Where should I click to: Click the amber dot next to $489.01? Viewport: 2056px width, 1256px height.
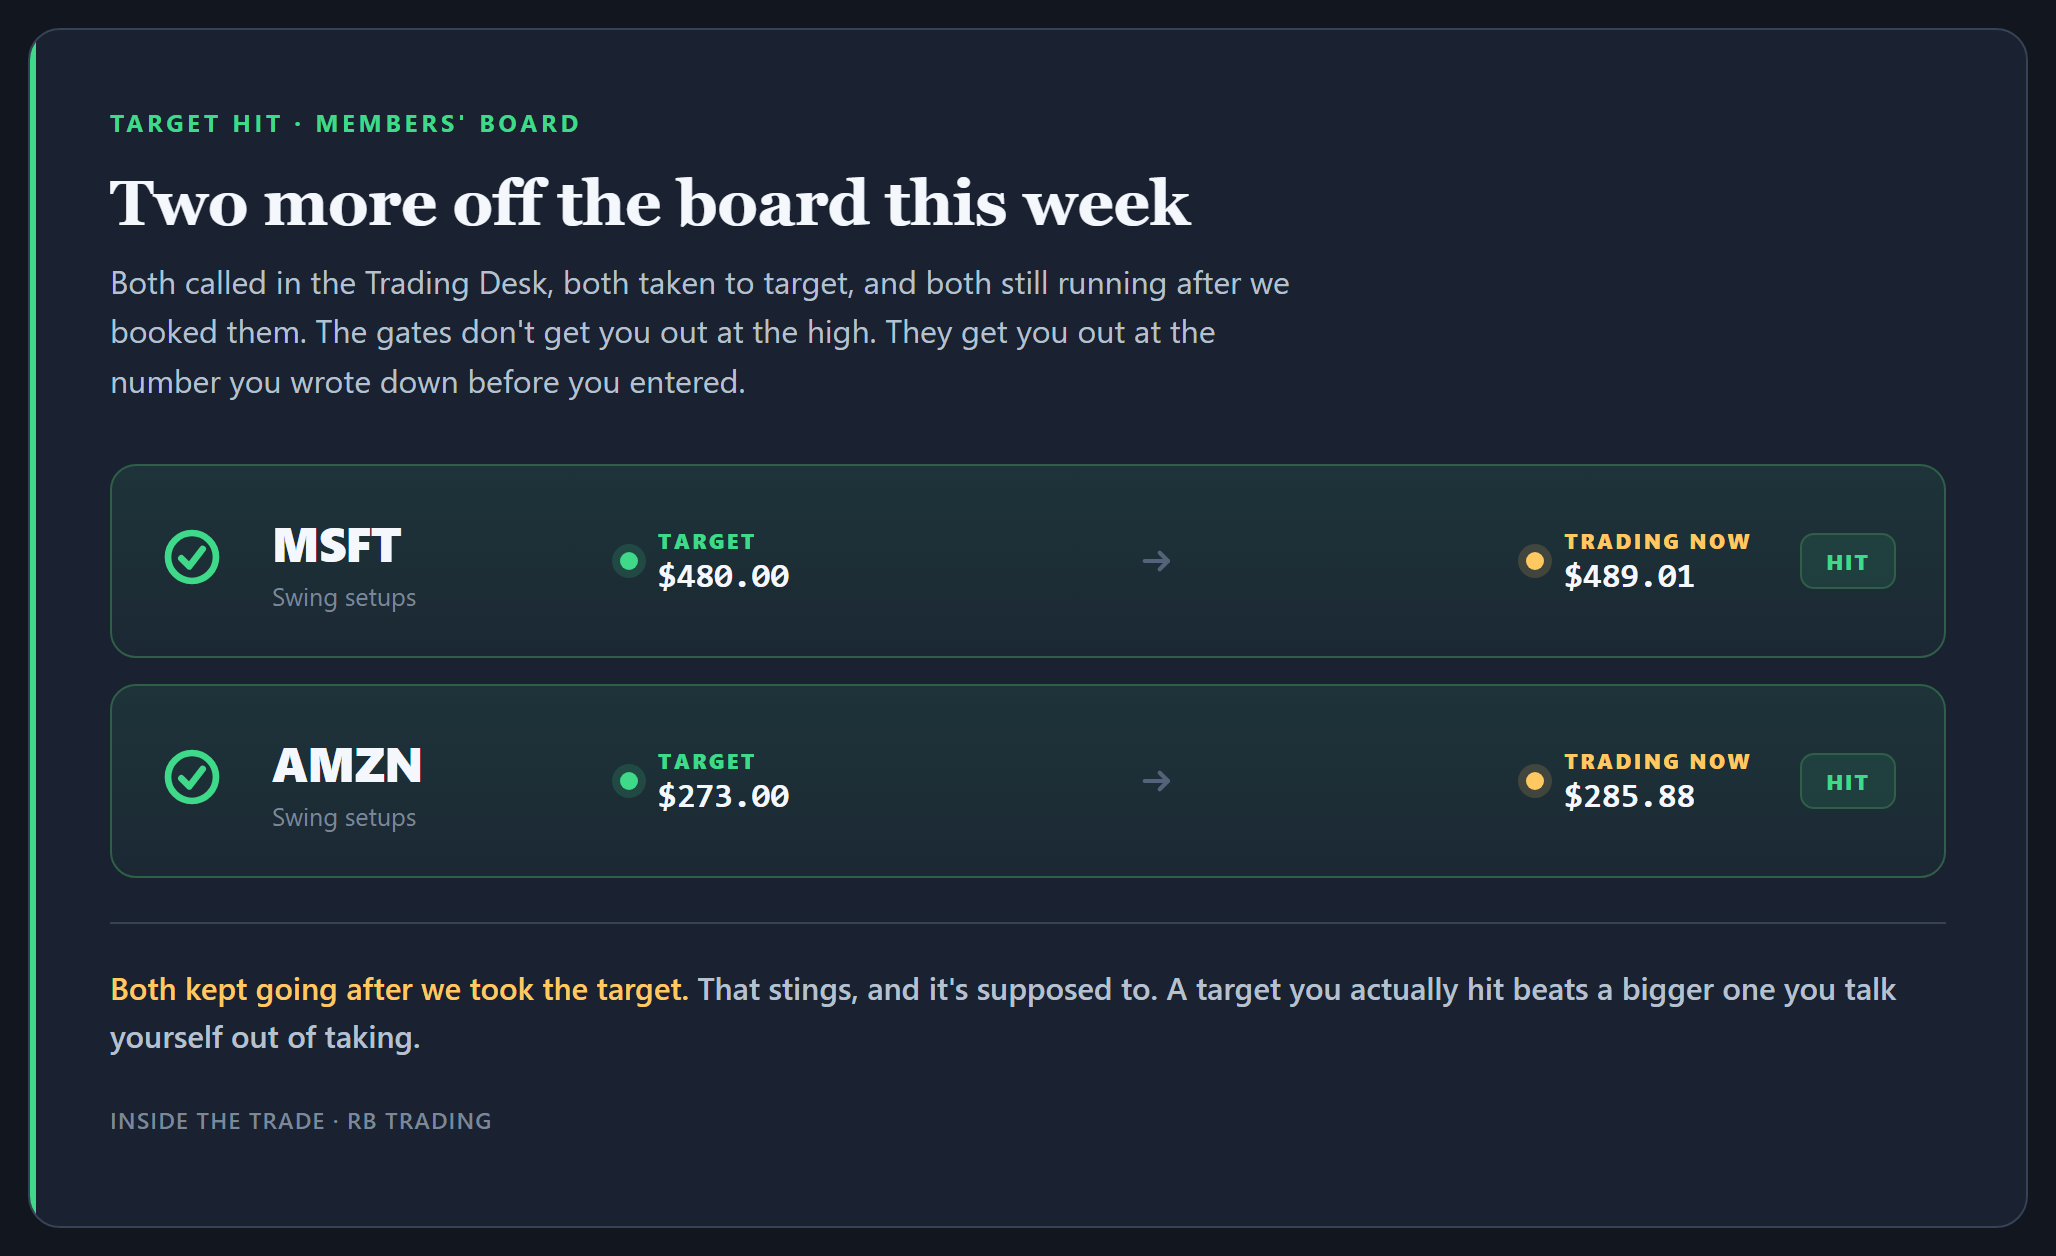coord(1535,561)
